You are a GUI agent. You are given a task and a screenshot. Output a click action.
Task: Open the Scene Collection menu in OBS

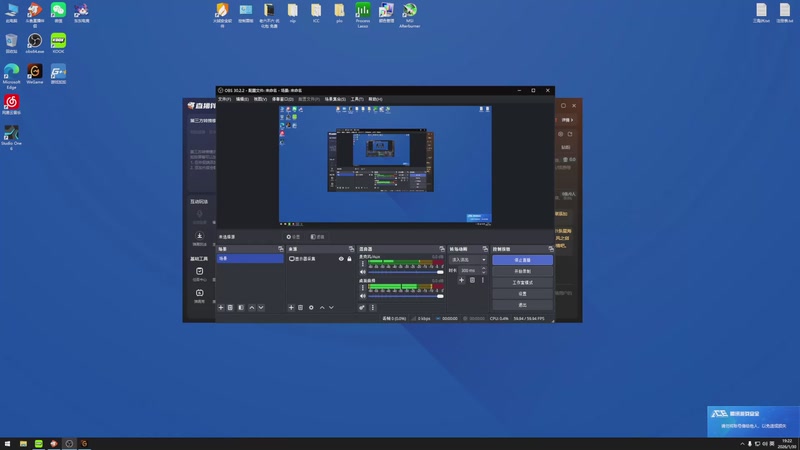[x=335, y=99]
